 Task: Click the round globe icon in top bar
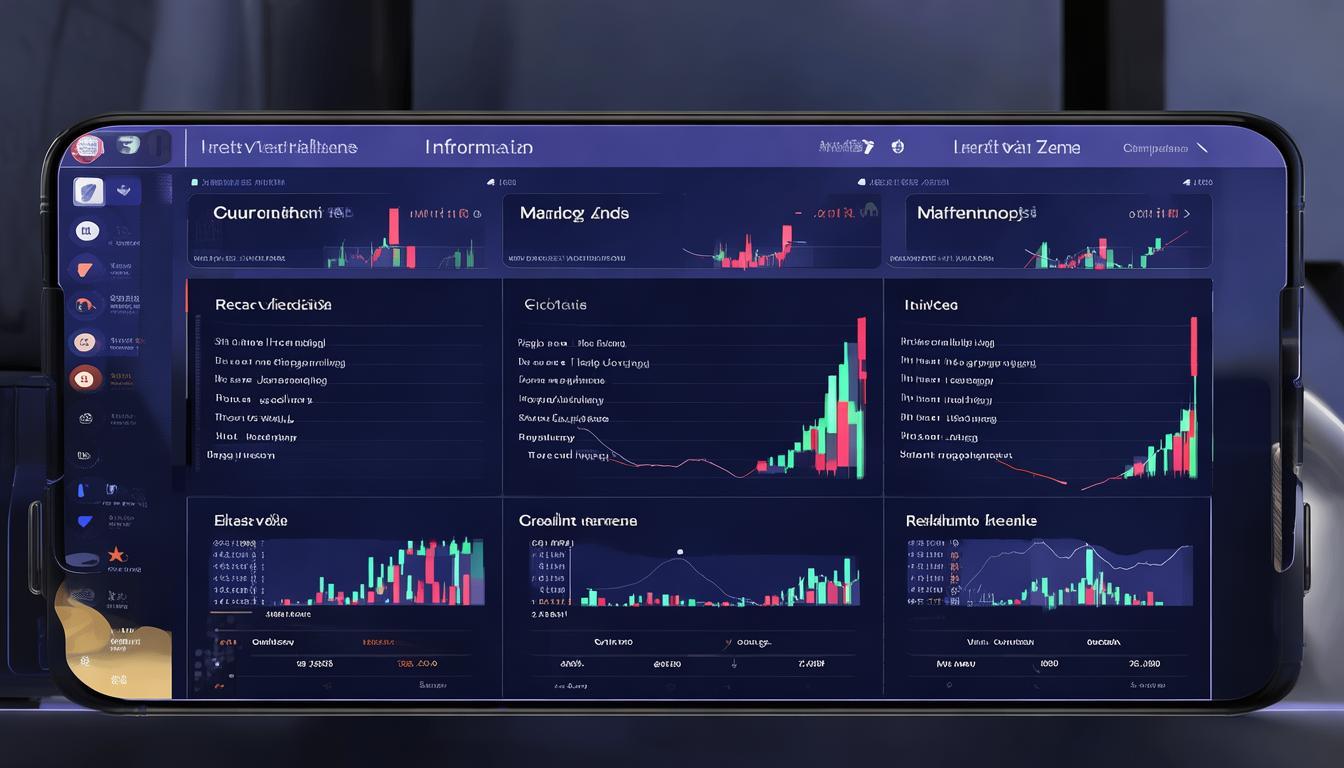pos(897,147)
